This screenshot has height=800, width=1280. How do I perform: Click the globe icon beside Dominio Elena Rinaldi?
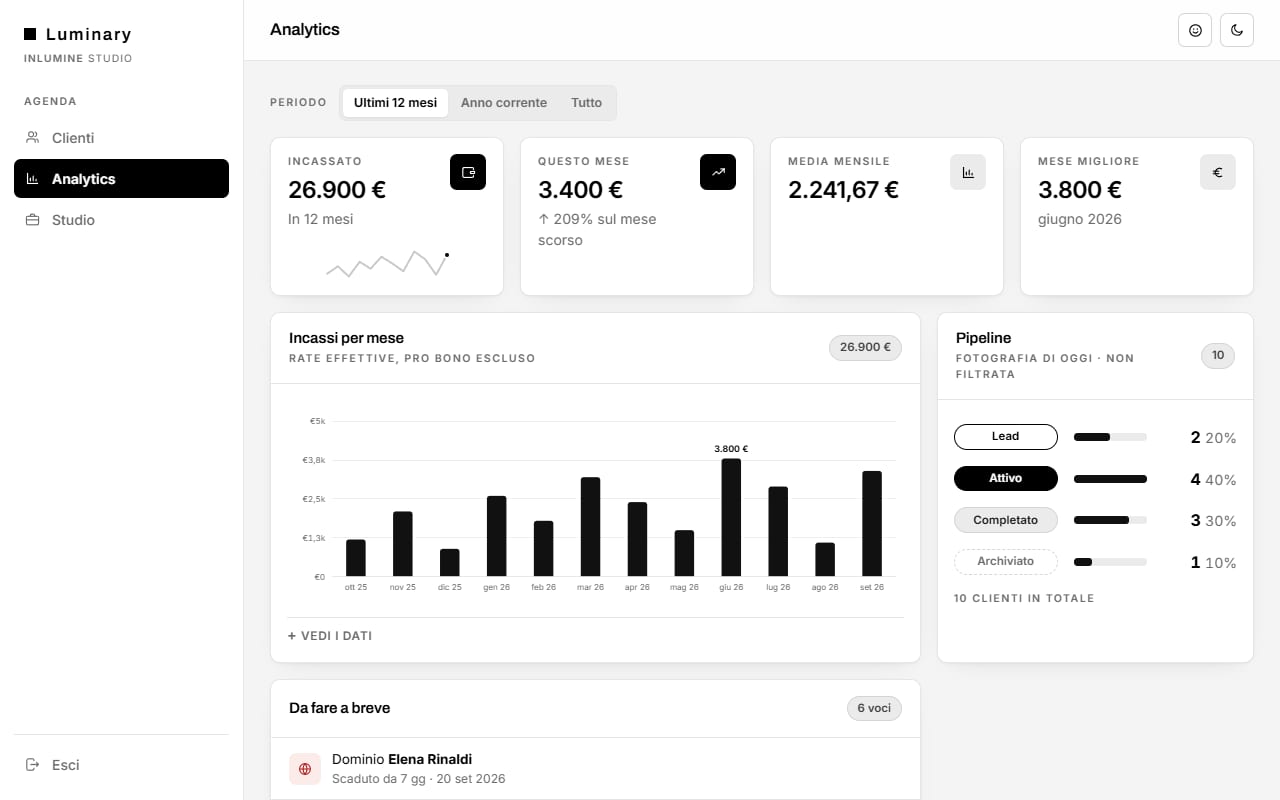305,769
